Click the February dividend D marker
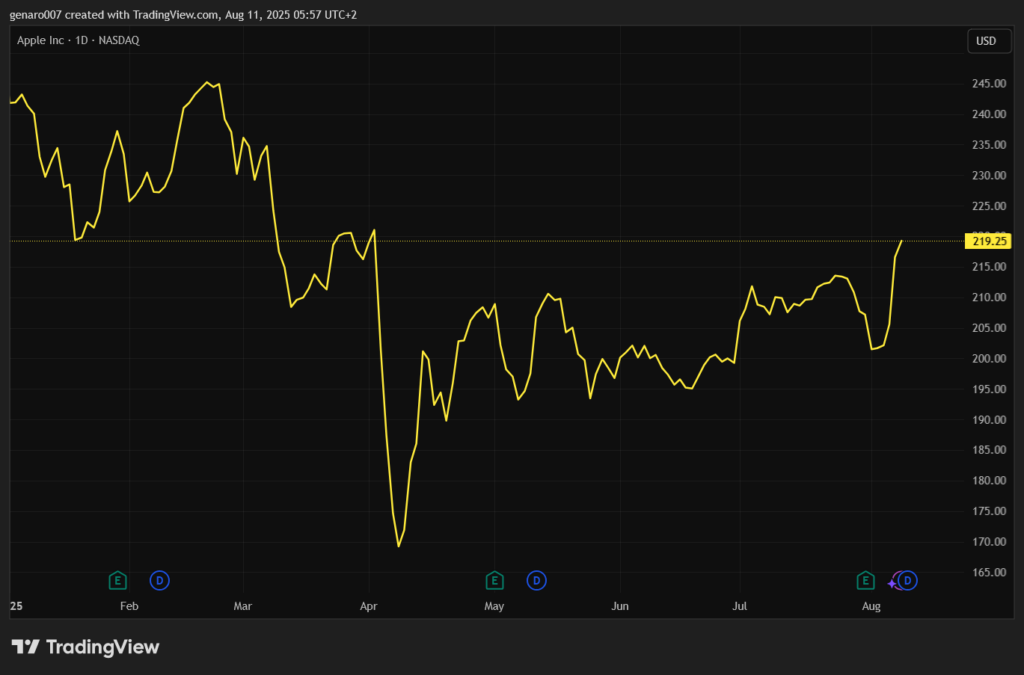The image size is (1024, 675). tap(159, 580)
